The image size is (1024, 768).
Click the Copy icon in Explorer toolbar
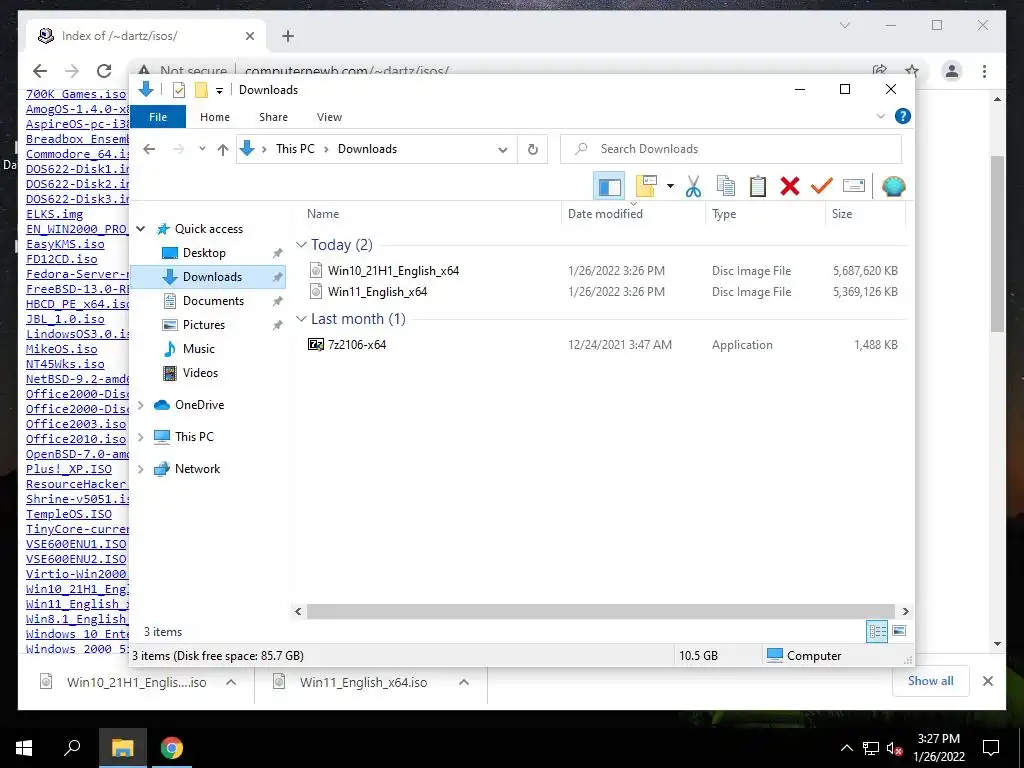(725, 187)
